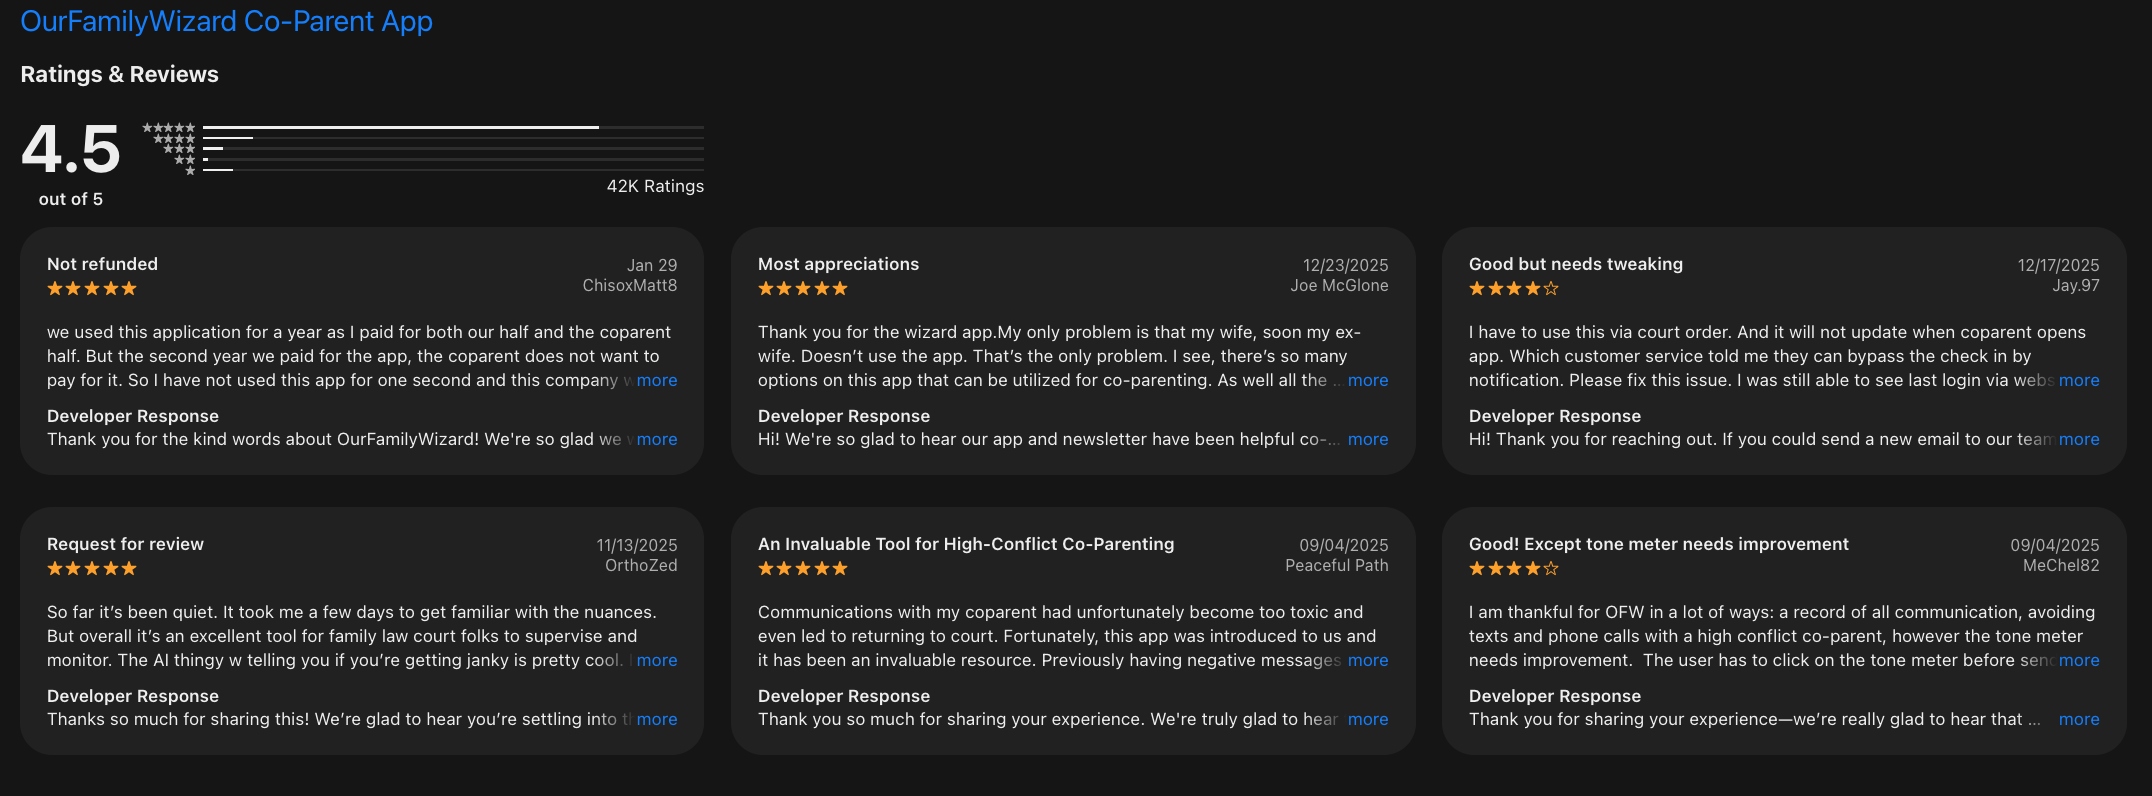Click the three-star icon in the histogram

[180, 149]
